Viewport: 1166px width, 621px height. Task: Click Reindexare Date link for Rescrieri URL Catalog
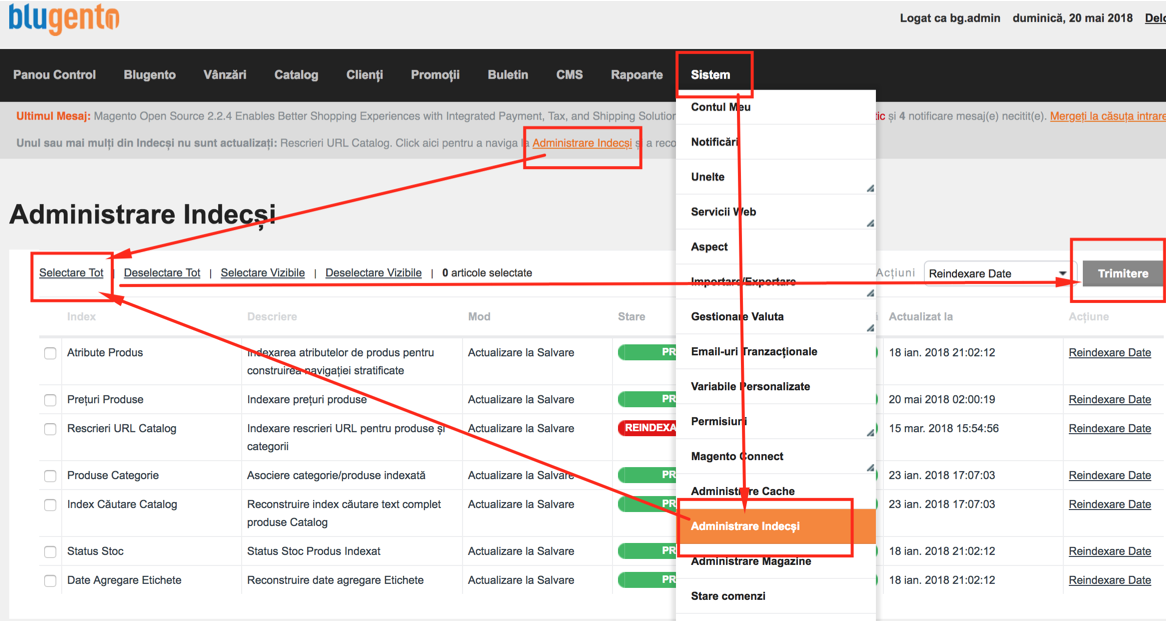point(1109,428)
